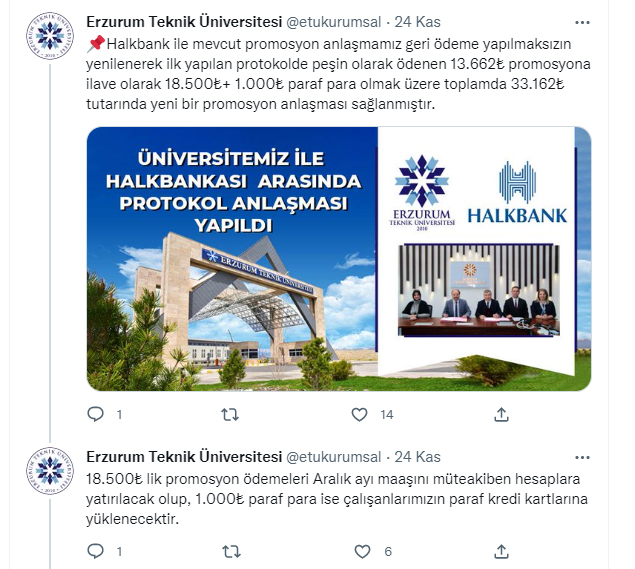
Task: Reply to the 18.500₺ promosyon ödemeleri tweet
Action: click(x=96, y=551)
